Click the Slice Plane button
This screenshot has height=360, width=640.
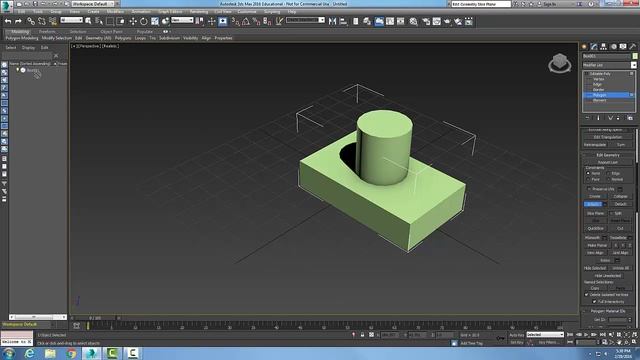595,213
